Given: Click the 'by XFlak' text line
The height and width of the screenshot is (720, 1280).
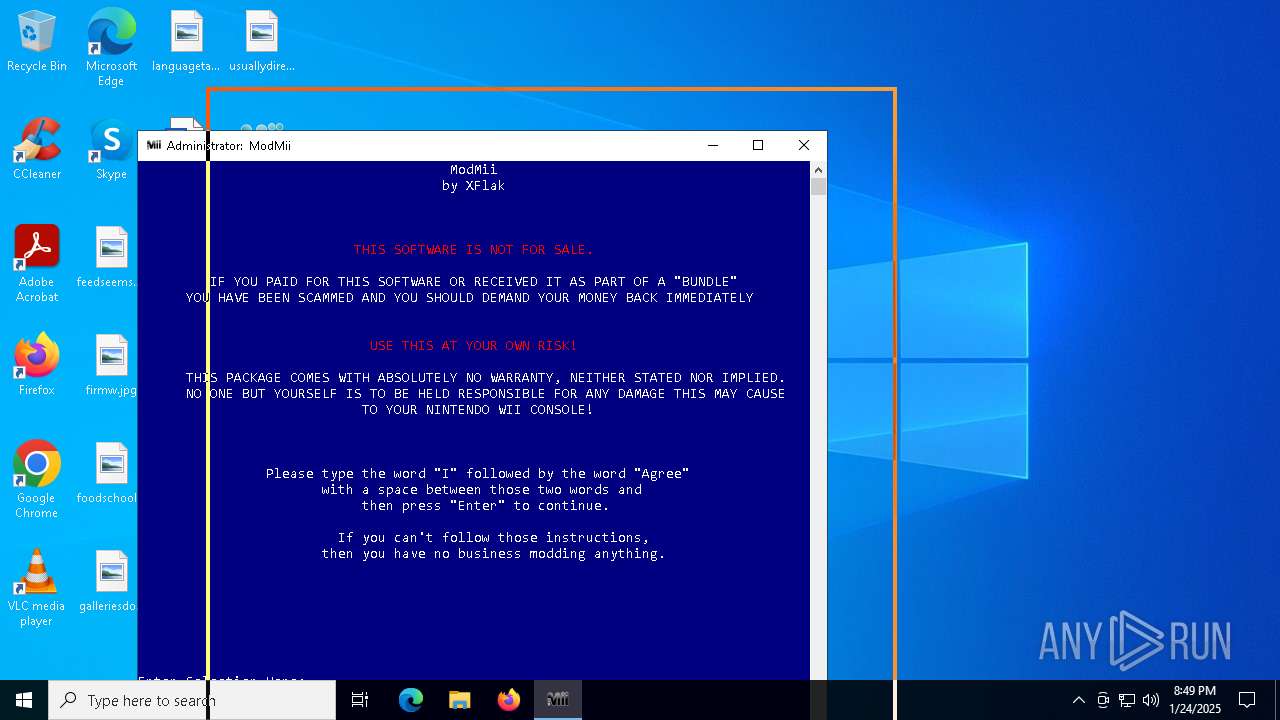Looking at the screenshot, I should [x=473, y=186].
